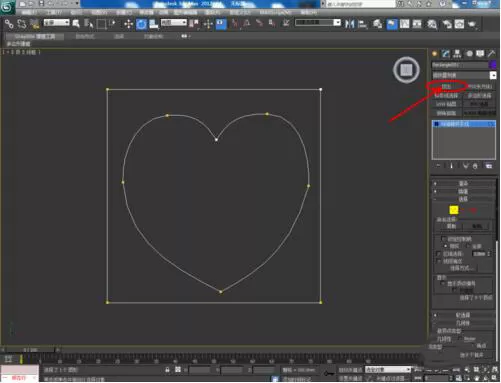The width and height of the screenshot is (501, 383).
Task: Open the Utilities hammer panel icon
Action: click(x=491, y=54)
